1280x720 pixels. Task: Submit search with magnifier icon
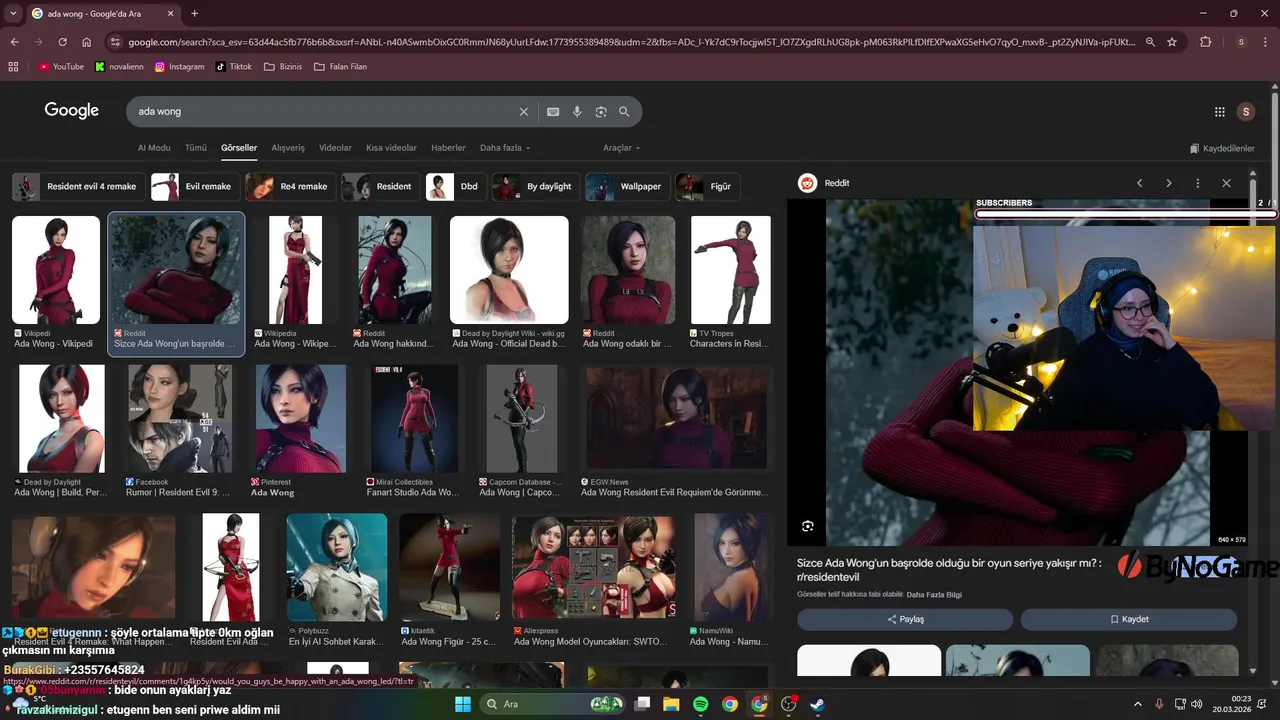pos(625,112)
